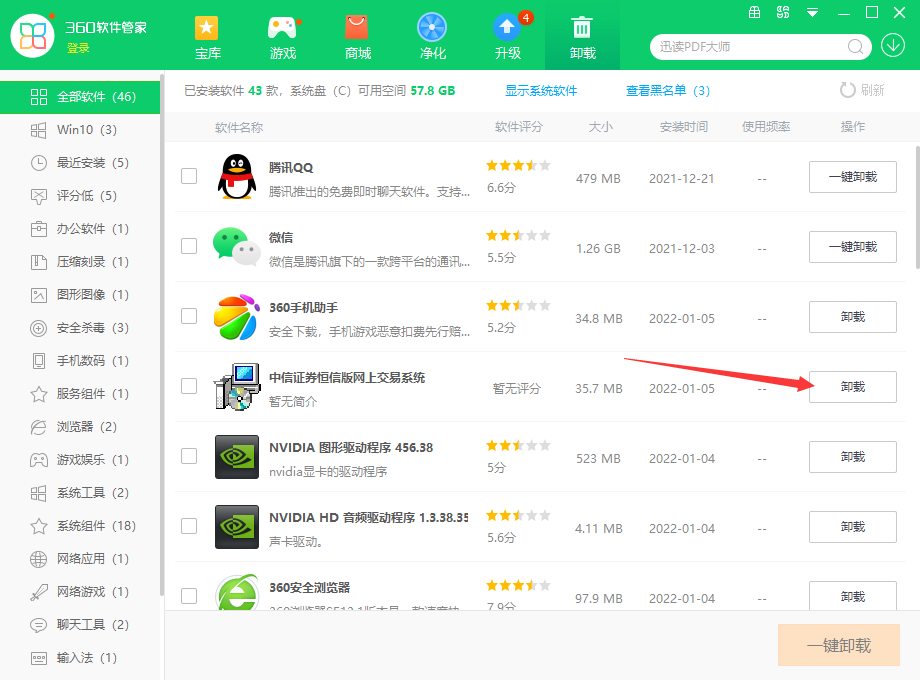Viewport: 920px width, 680px height.
Task: Select 最近安装 (5) category
Action: click(80, 163)
